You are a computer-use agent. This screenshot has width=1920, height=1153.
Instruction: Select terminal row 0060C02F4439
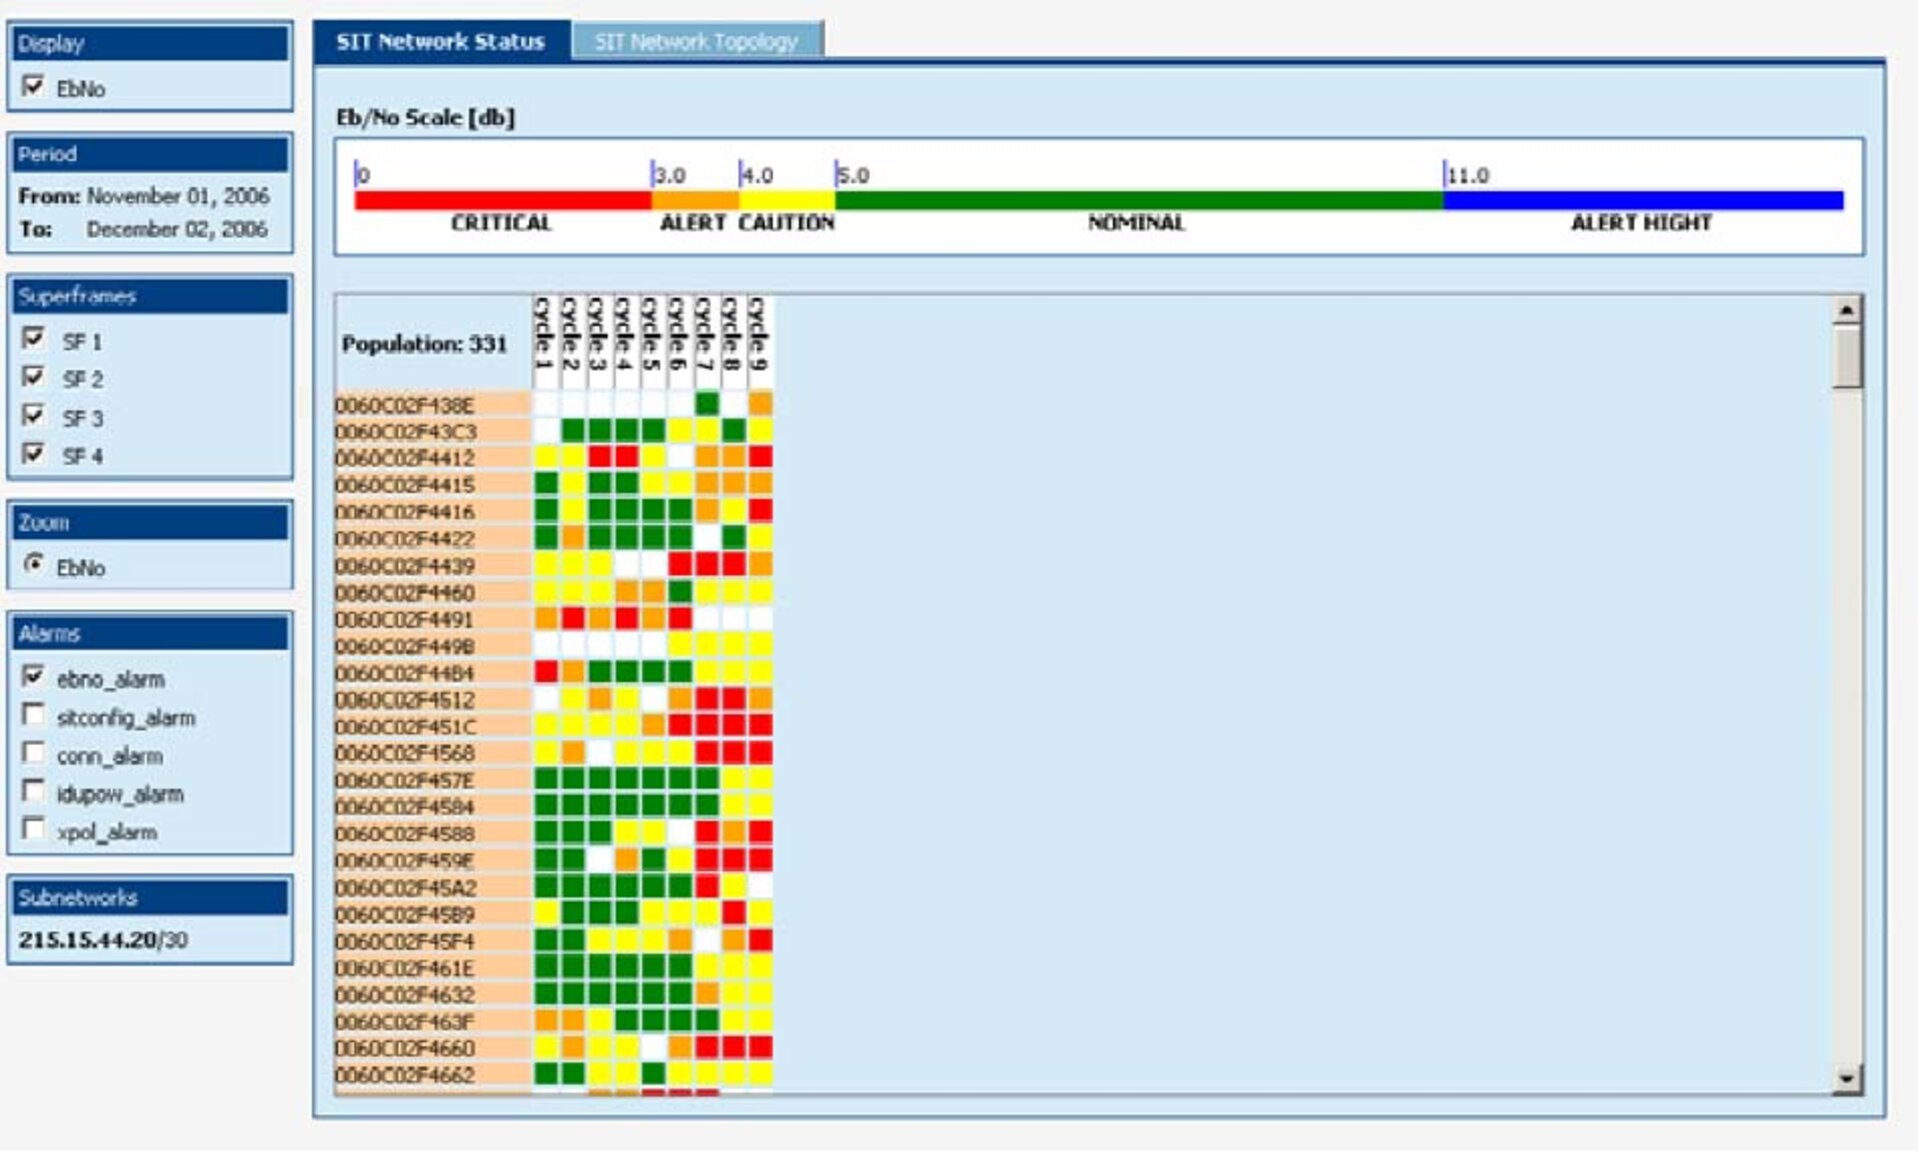(432, 566)
